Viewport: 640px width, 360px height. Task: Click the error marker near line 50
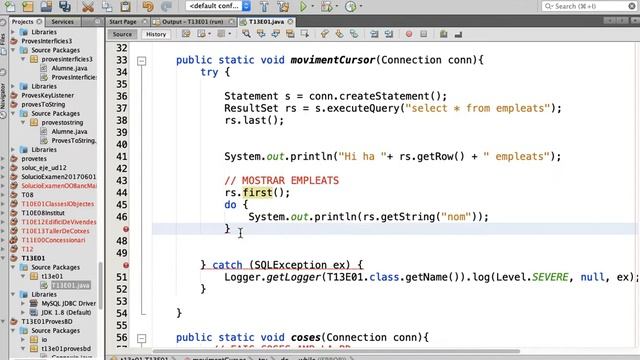[126, 265]
